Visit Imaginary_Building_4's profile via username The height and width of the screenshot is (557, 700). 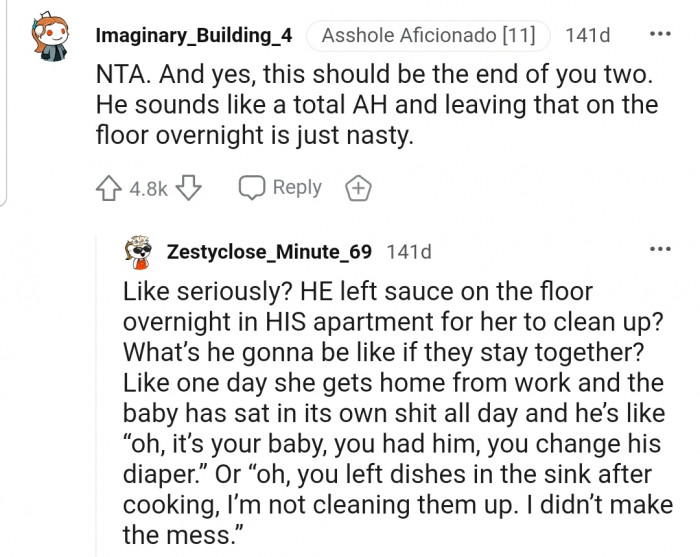(193, 36)
